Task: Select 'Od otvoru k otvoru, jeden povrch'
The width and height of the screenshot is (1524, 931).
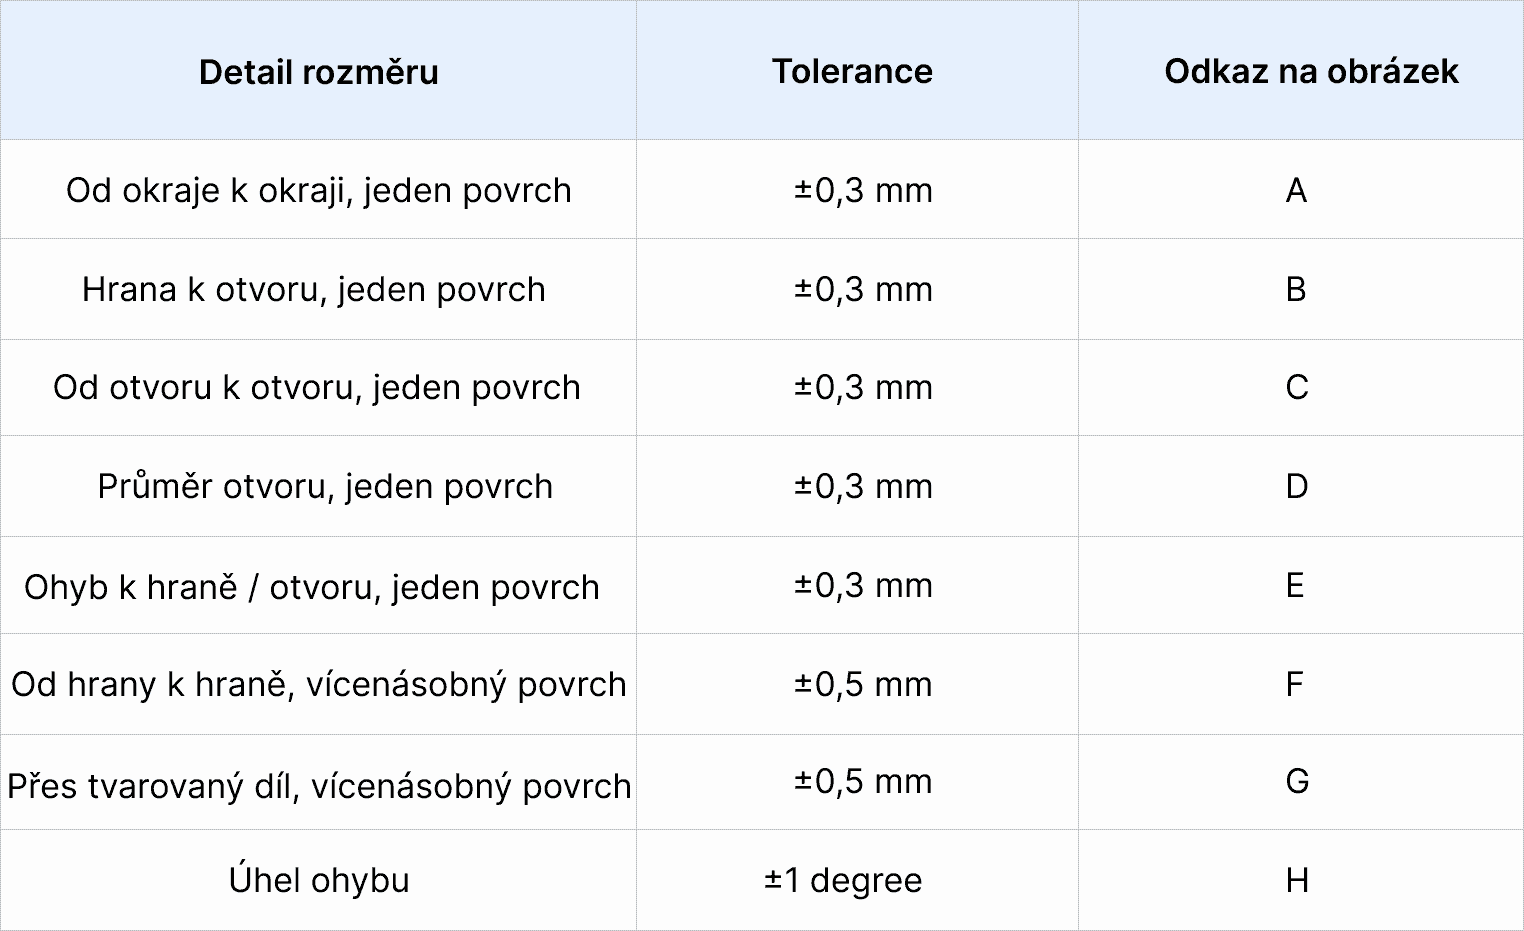Action: (x=317, y=387)
